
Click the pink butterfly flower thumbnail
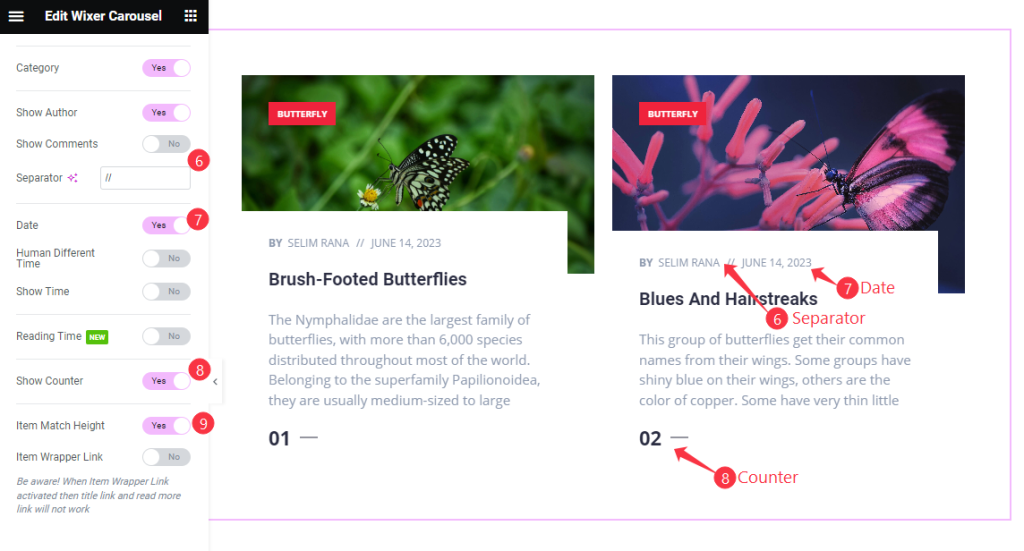(788, 153)
